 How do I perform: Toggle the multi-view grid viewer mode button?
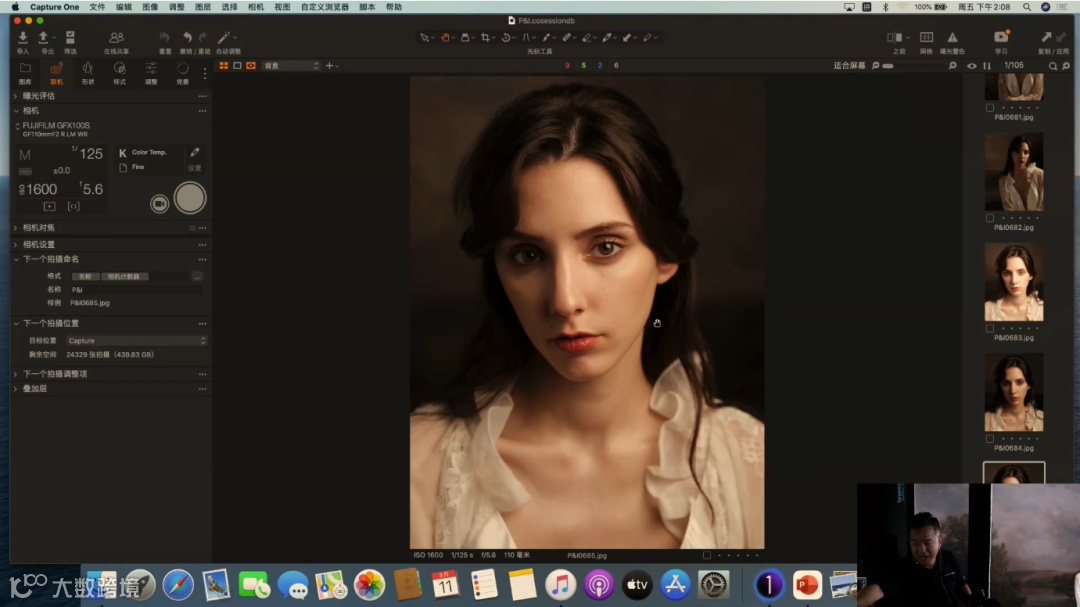(x=224, y=66)
